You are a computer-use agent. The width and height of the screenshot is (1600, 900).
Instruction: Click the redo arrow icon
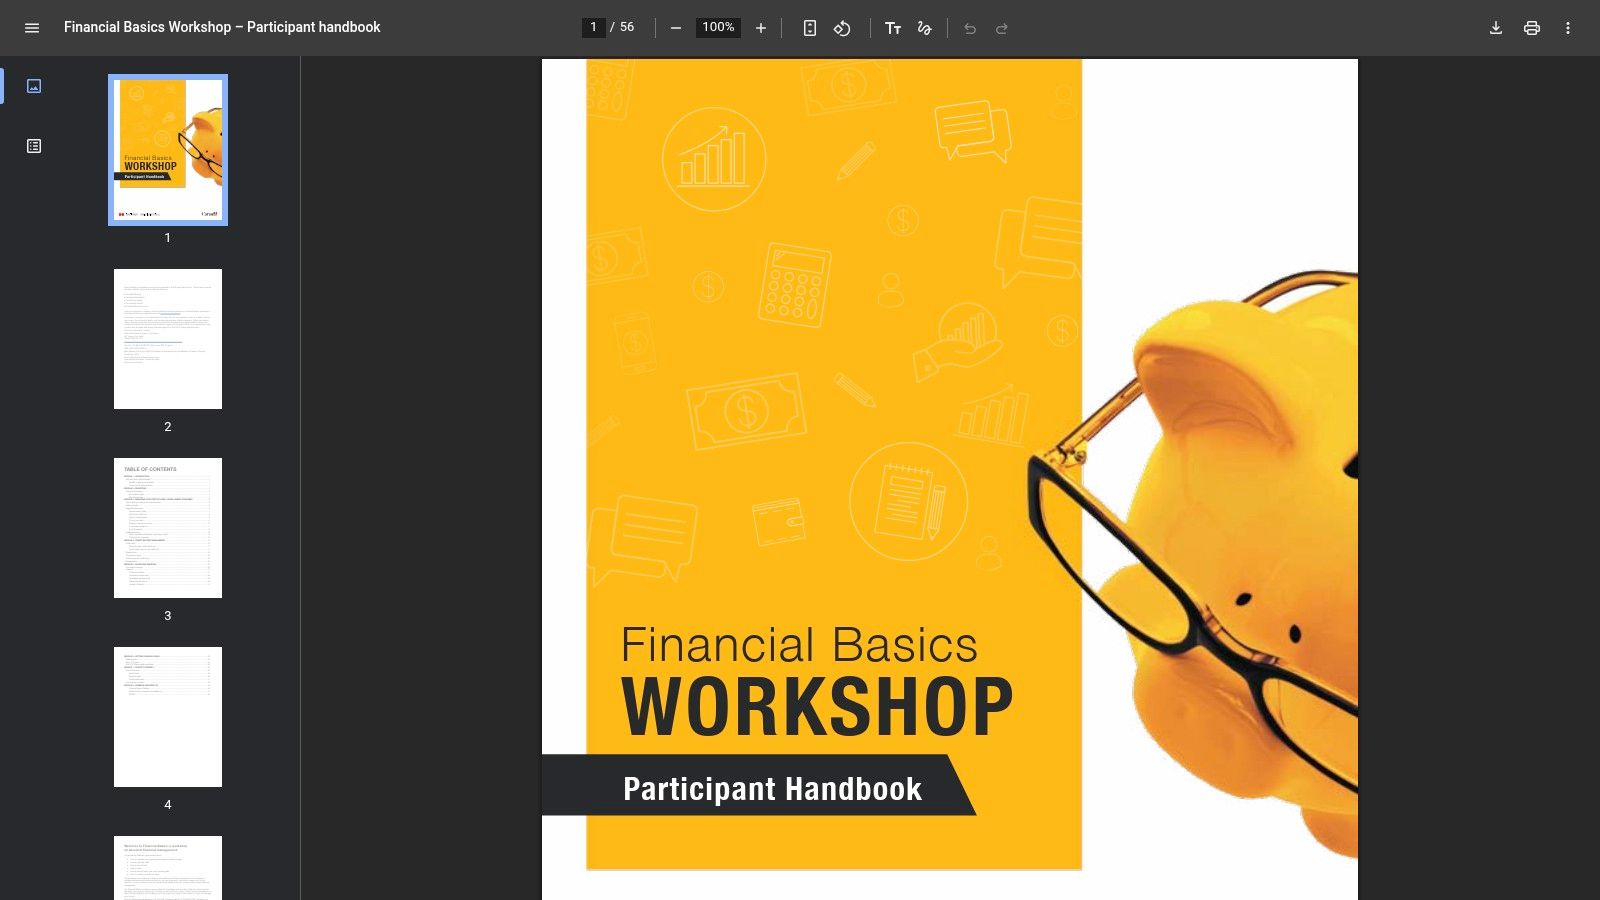[1002, 28]
